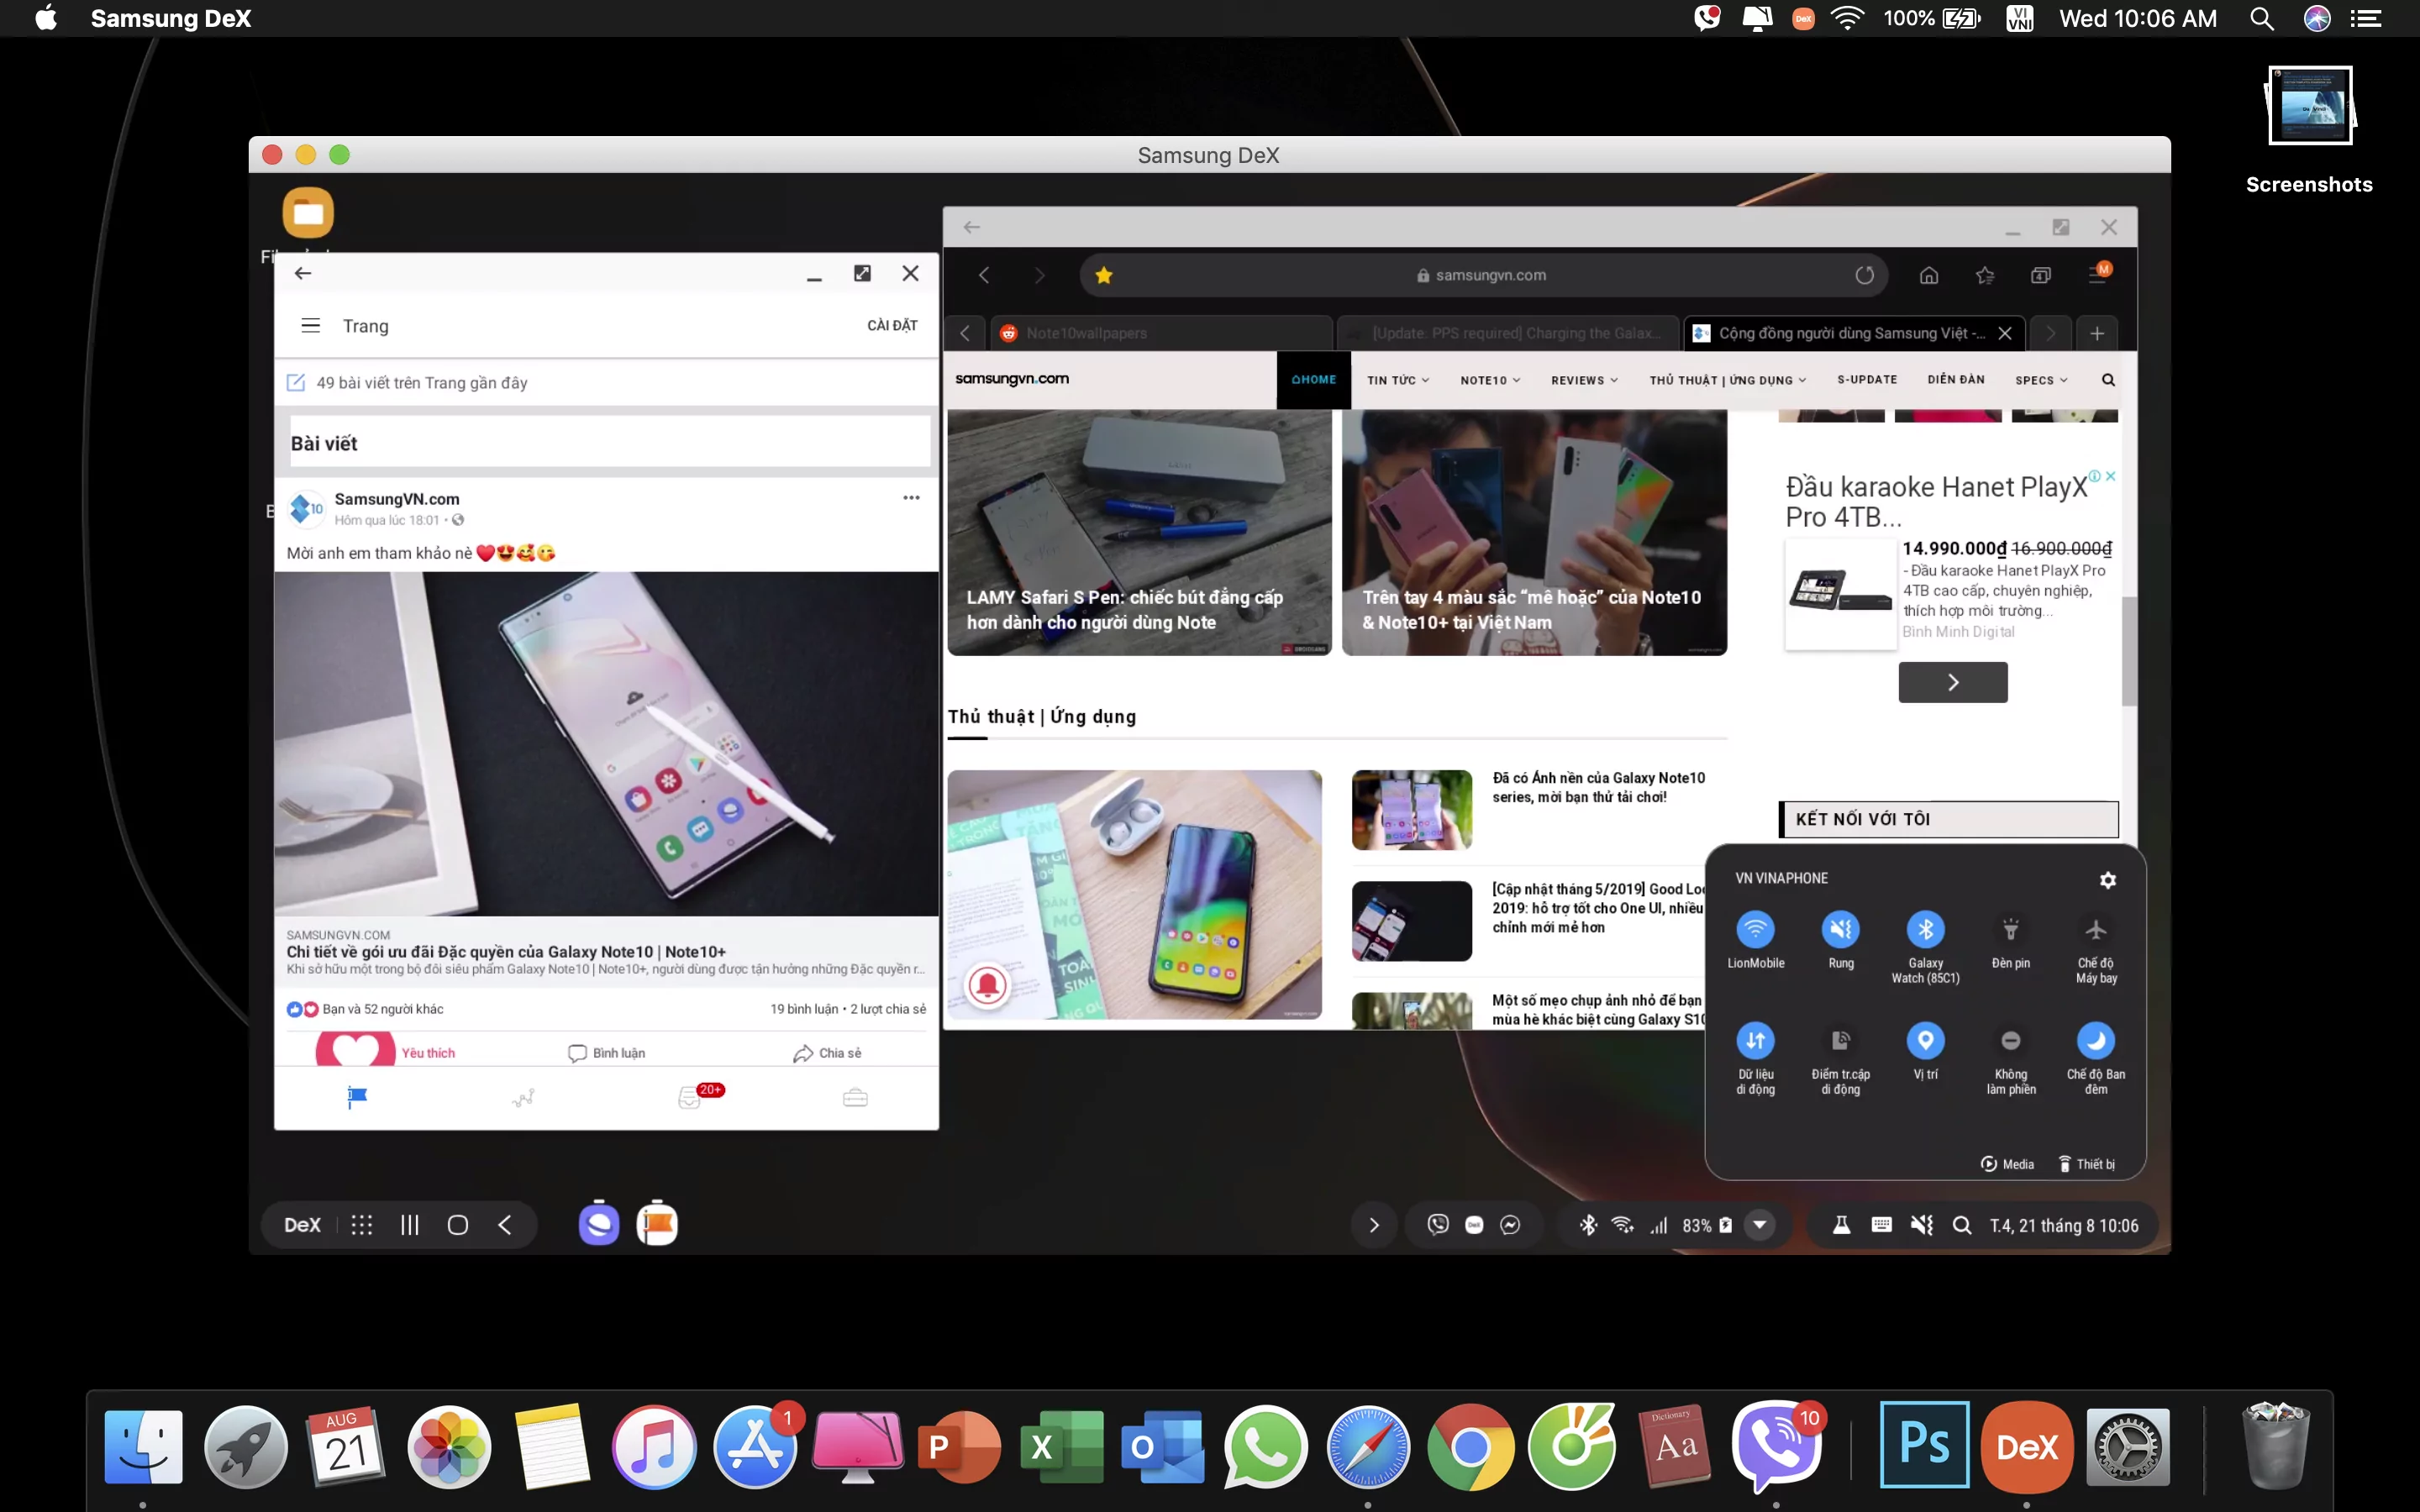Screen dimensions: 2420x1512
Task: Tap the DeX recents icon in taskbar
Action: click(x=410, y=1225)
